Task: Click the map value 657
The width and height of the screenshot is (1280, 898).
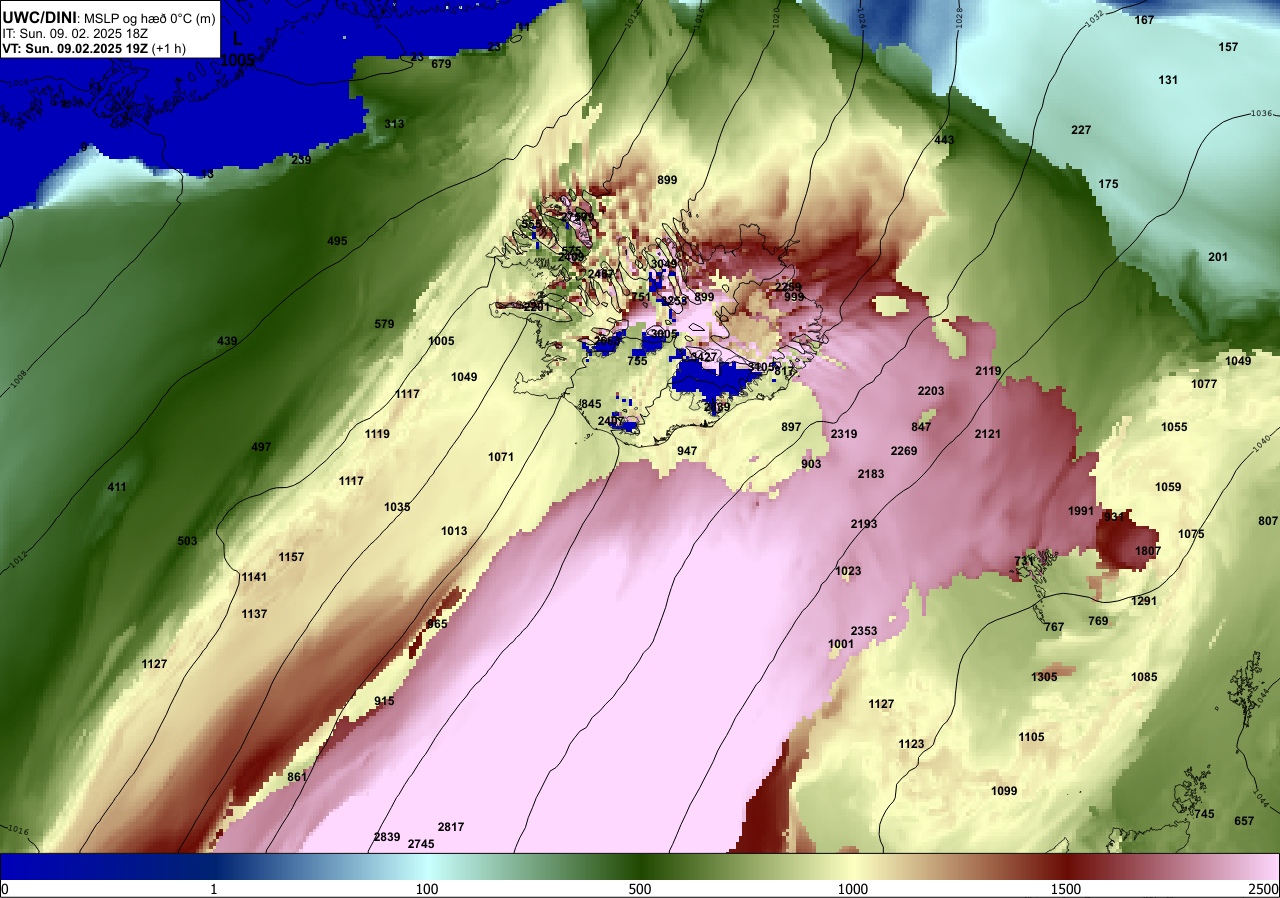Action: pyautogui.click(x=1244, y=821)
